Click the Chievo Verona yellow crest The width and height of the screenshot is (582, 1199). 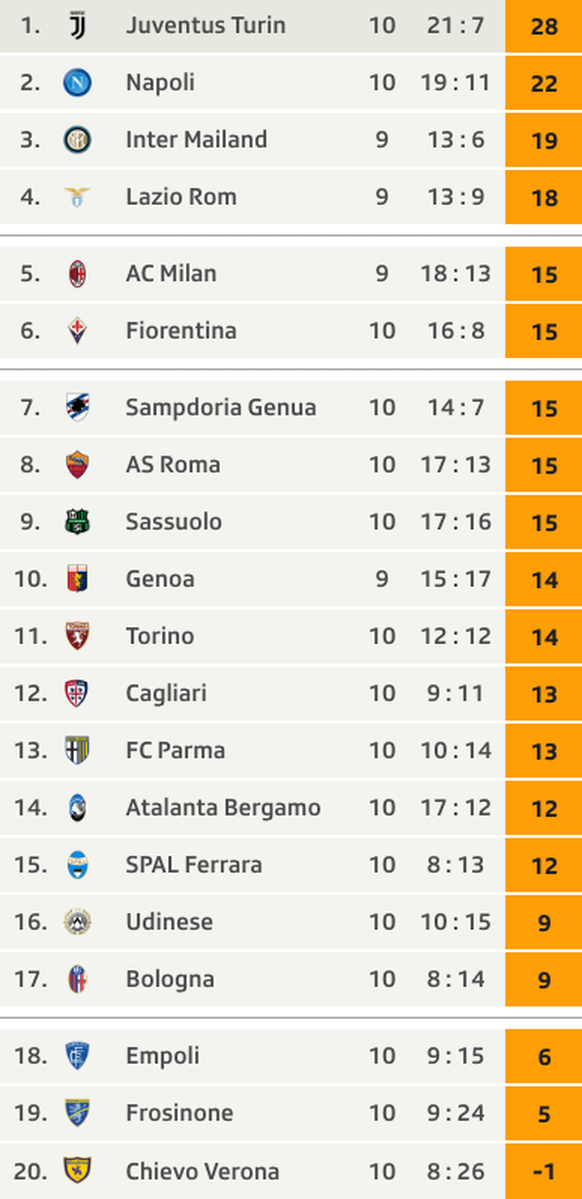click(77, 1171)
